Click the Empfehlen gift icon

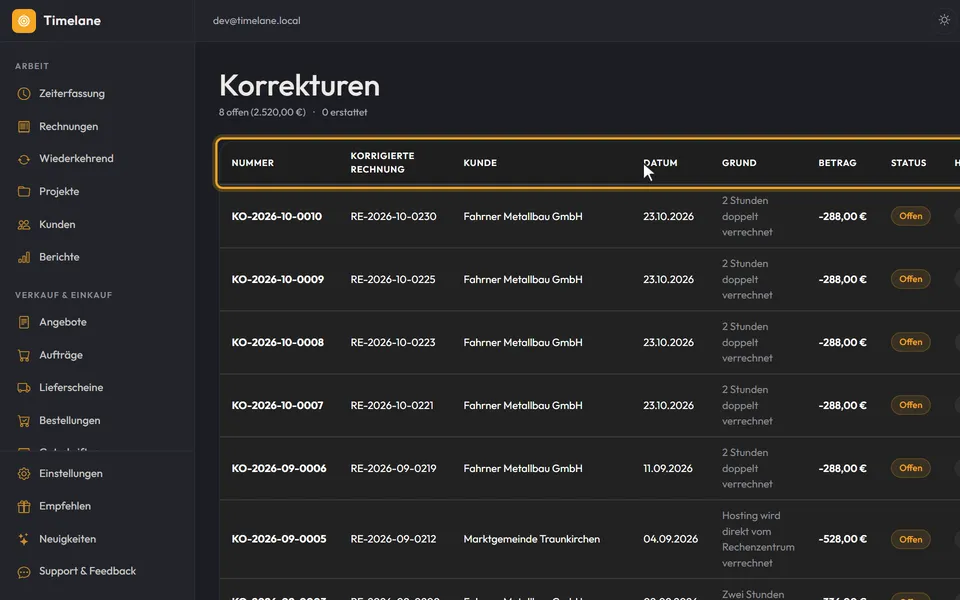coord(24,506)
